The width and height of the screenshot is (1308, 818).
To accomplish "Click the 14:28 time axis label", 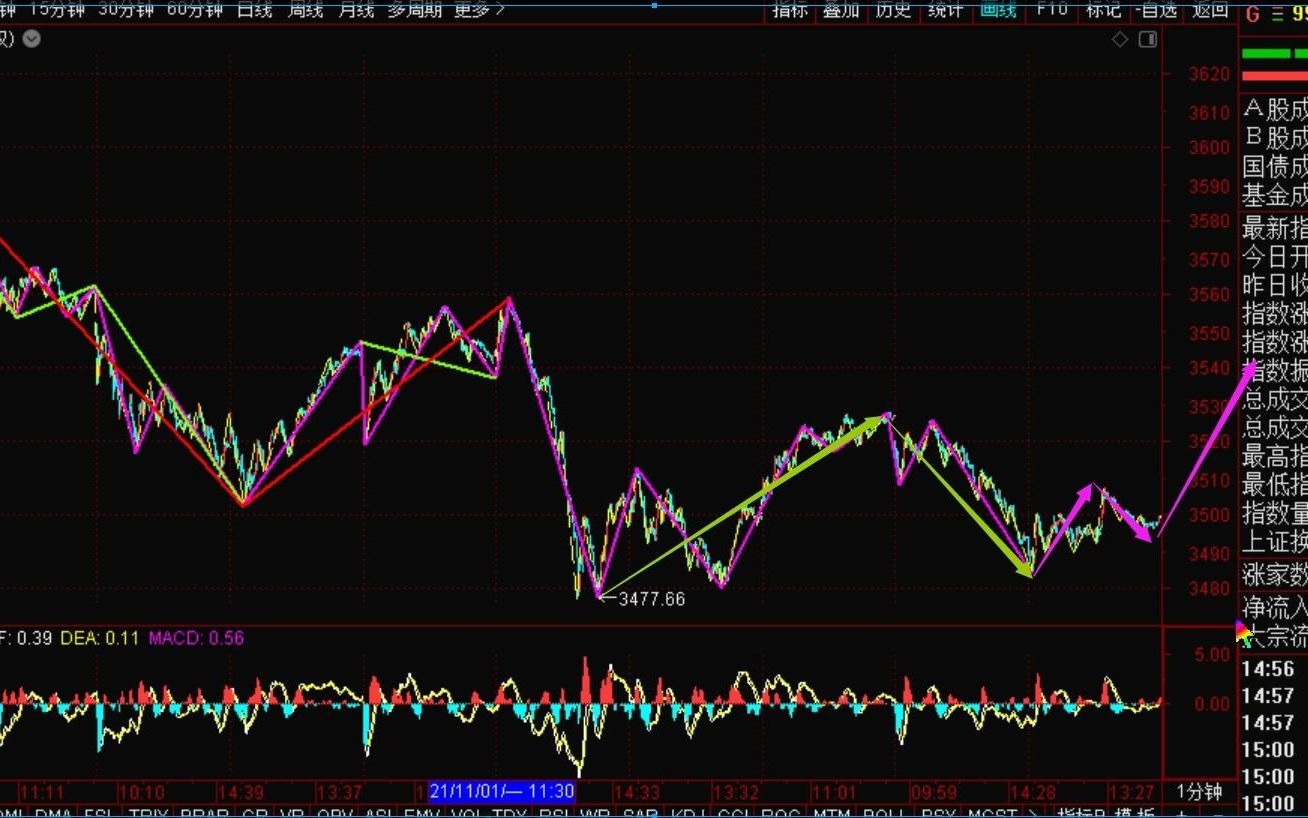I will (x=1034, y=792).
